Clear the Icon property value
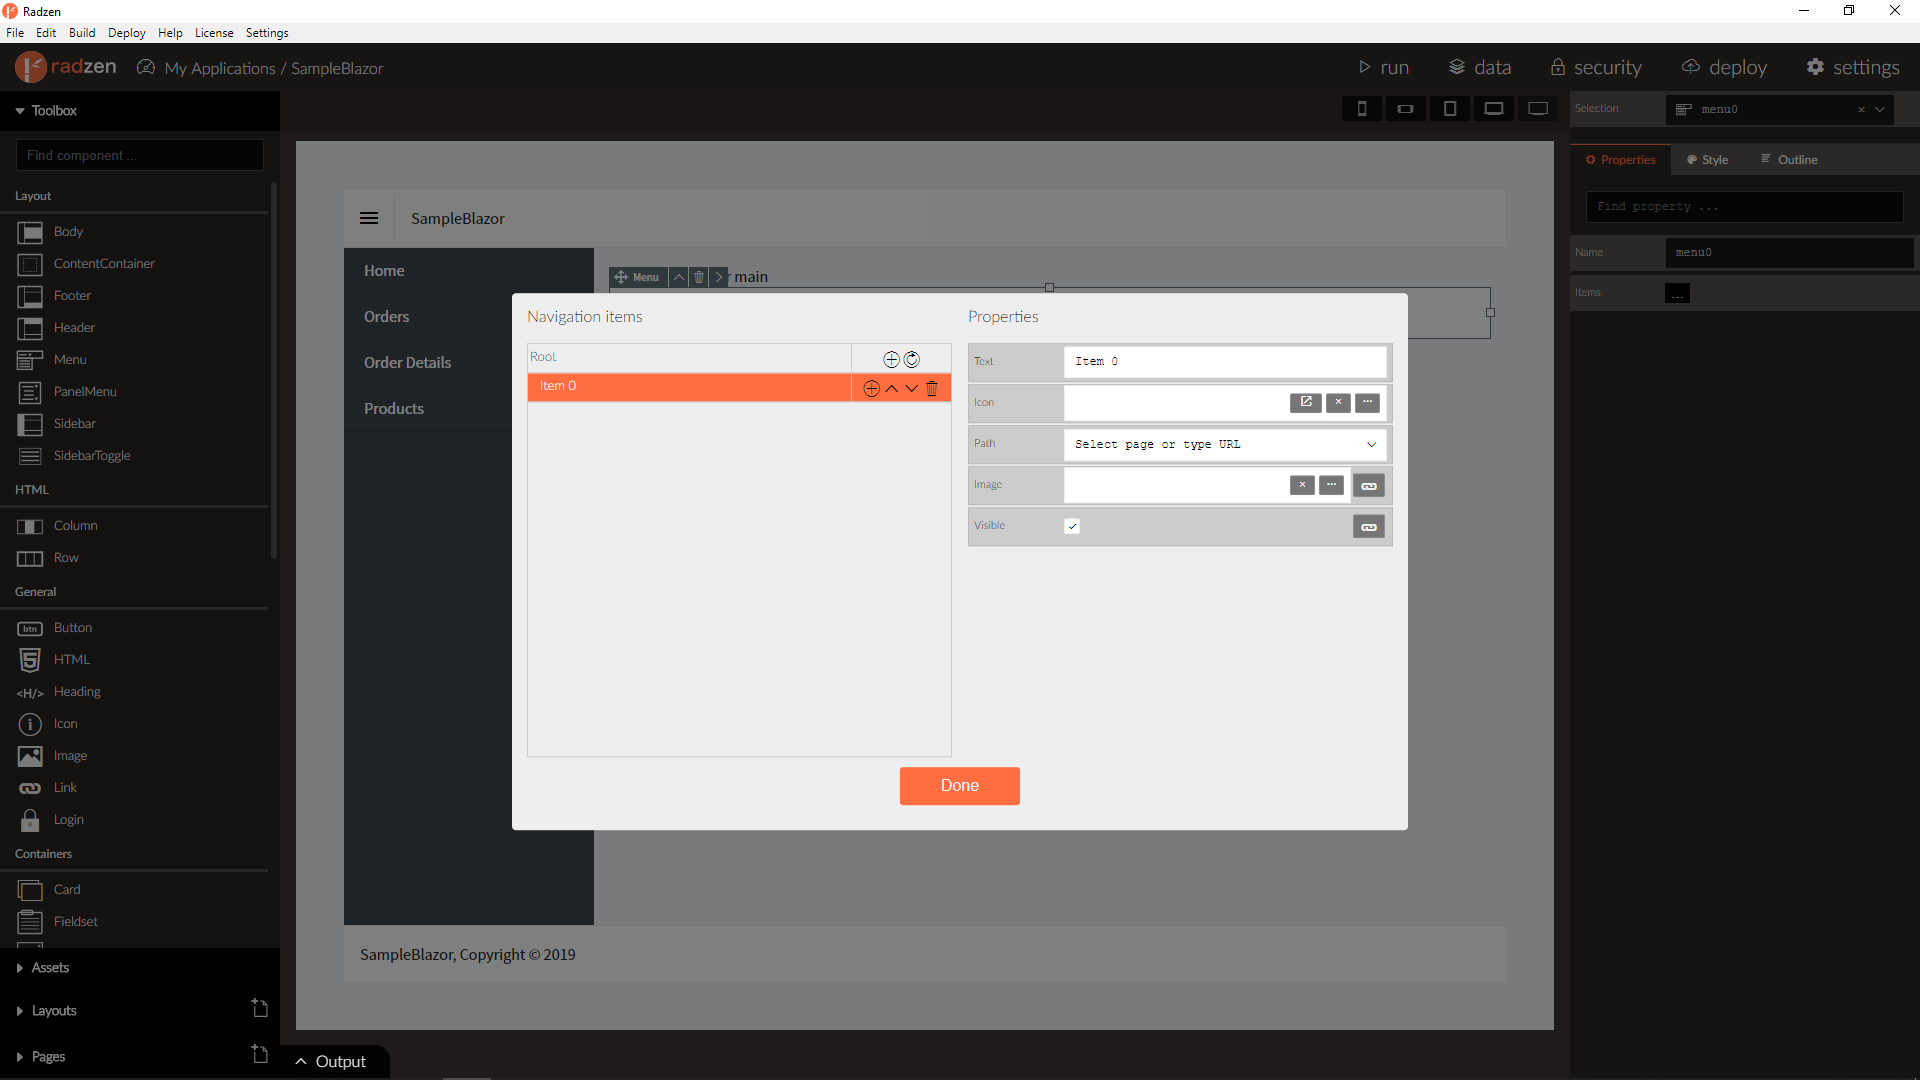 (x=1338, y=402)
